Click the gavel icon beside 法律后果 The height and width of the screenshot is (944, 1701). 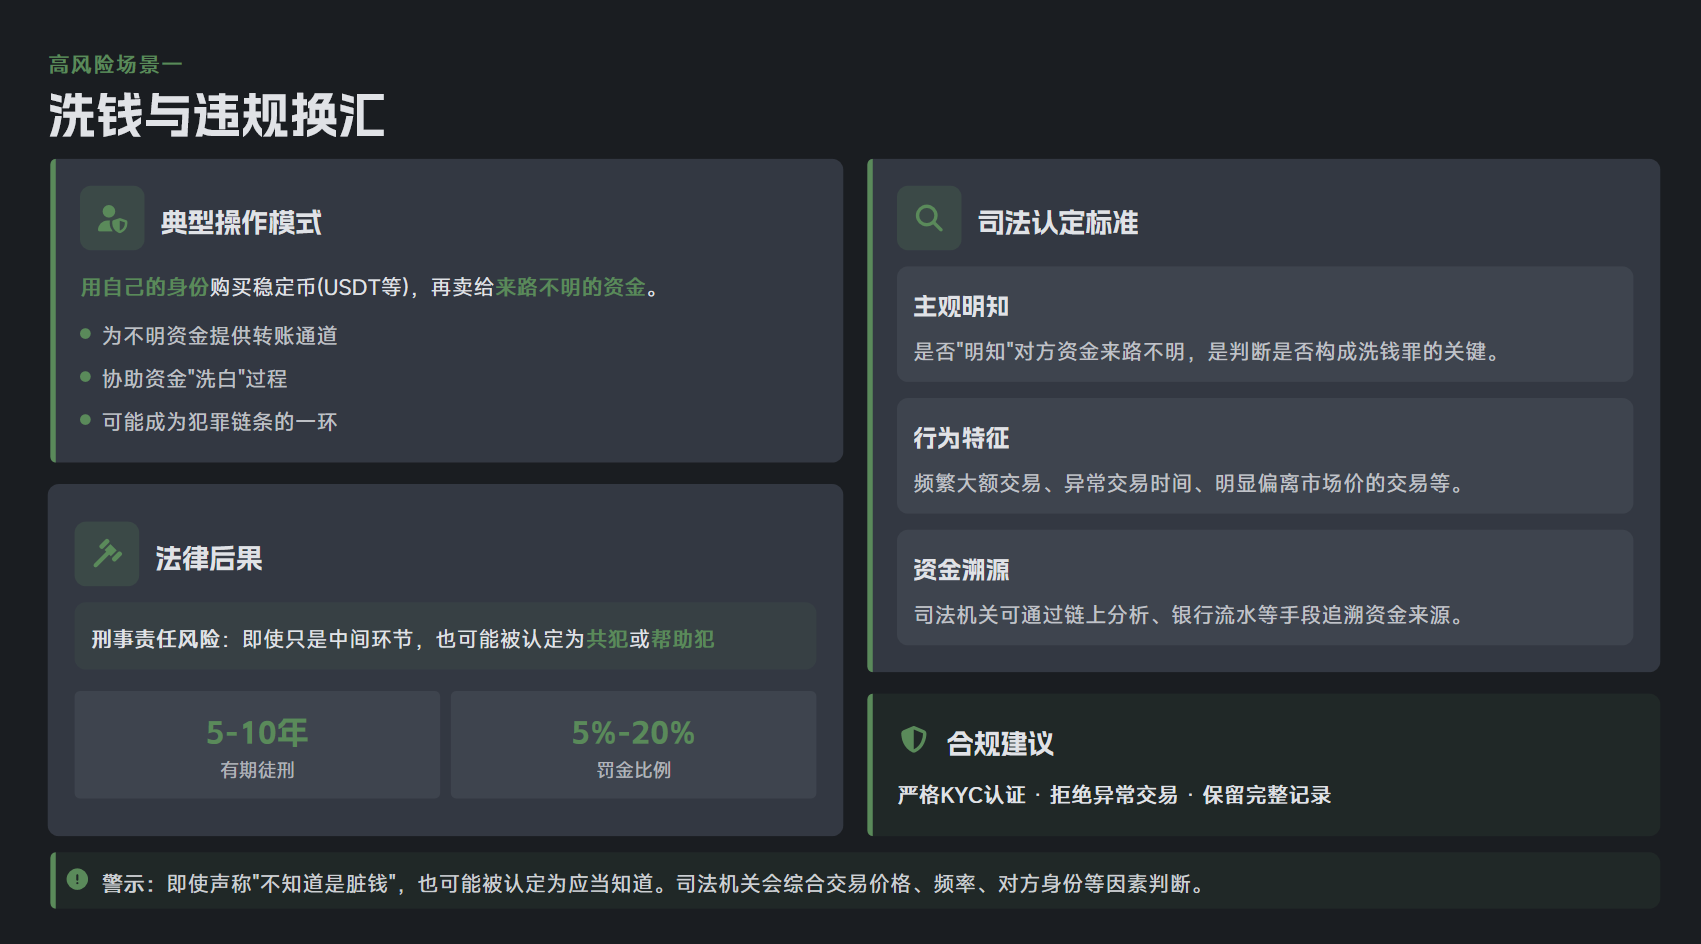(107, 554)
